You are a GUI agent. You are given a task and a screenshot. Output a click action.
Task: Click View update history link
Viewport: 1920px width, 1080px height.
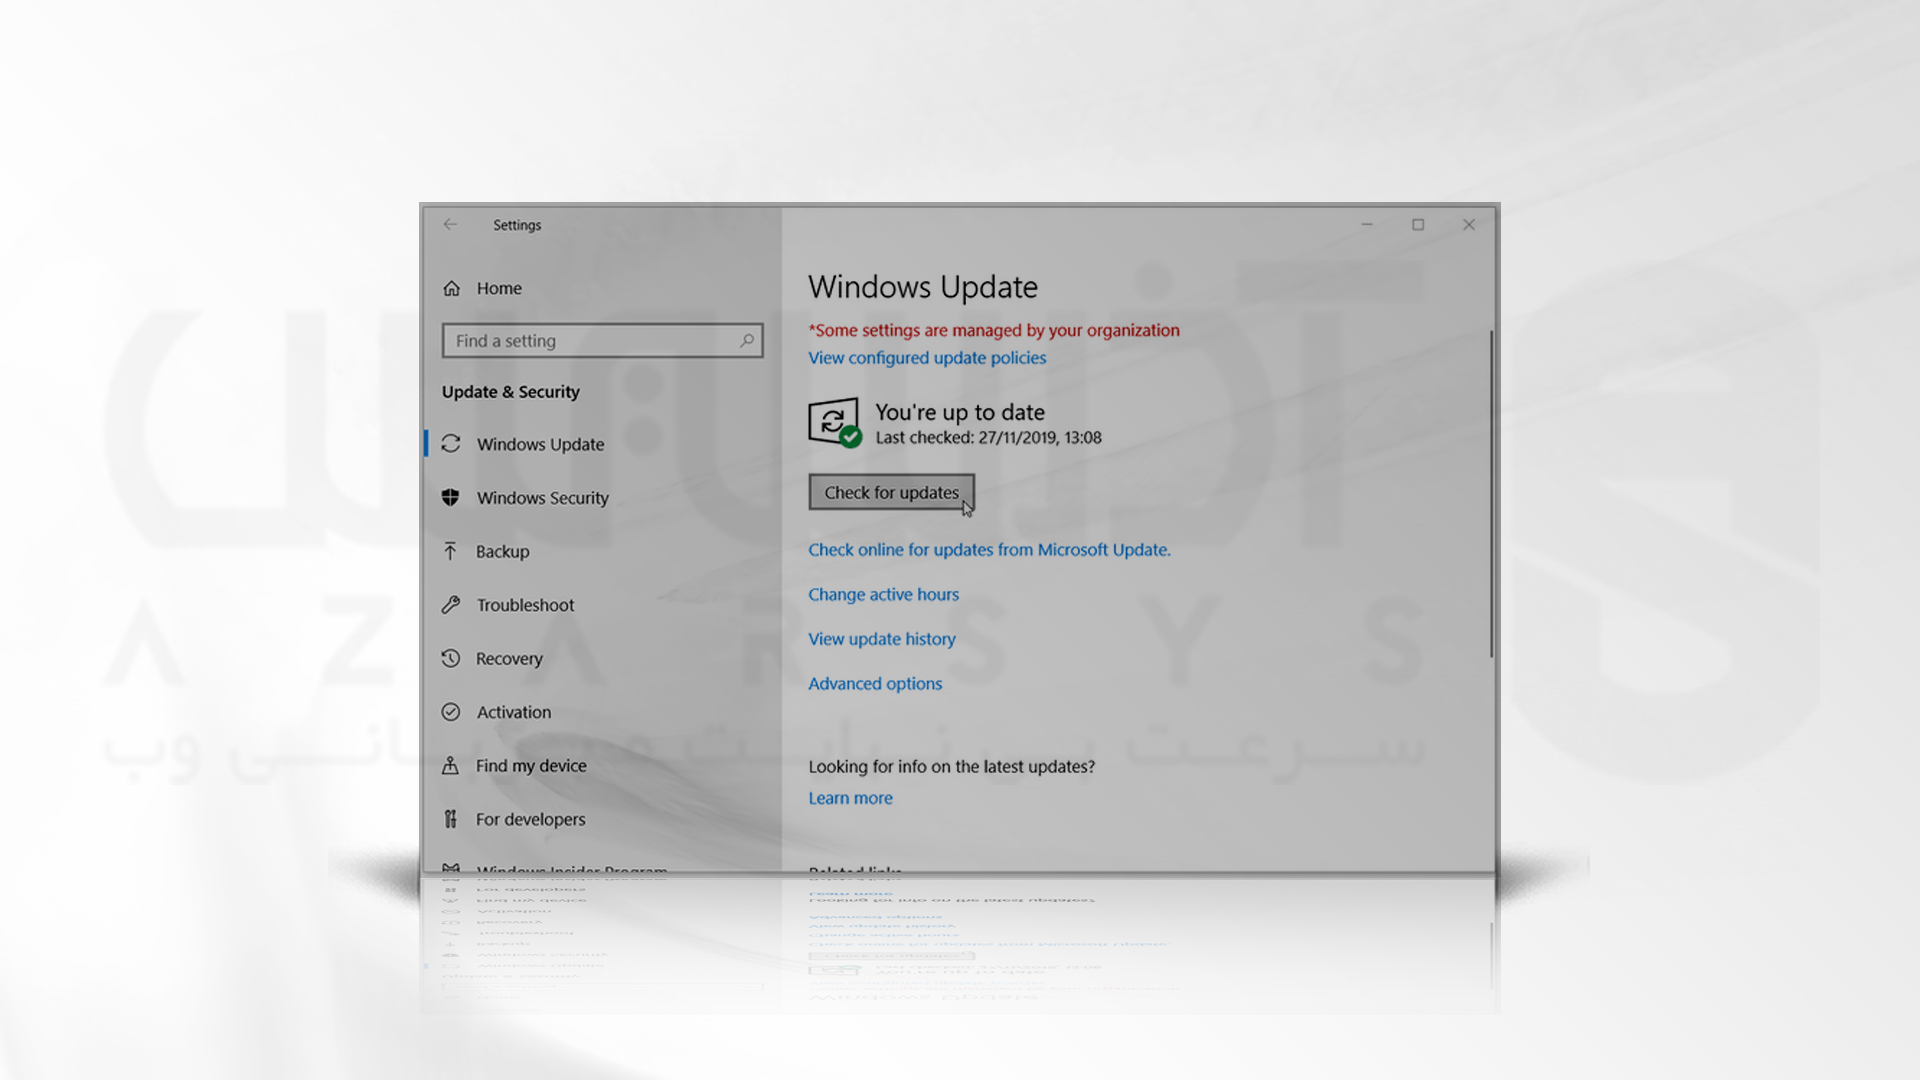click(x=882, y=639)
